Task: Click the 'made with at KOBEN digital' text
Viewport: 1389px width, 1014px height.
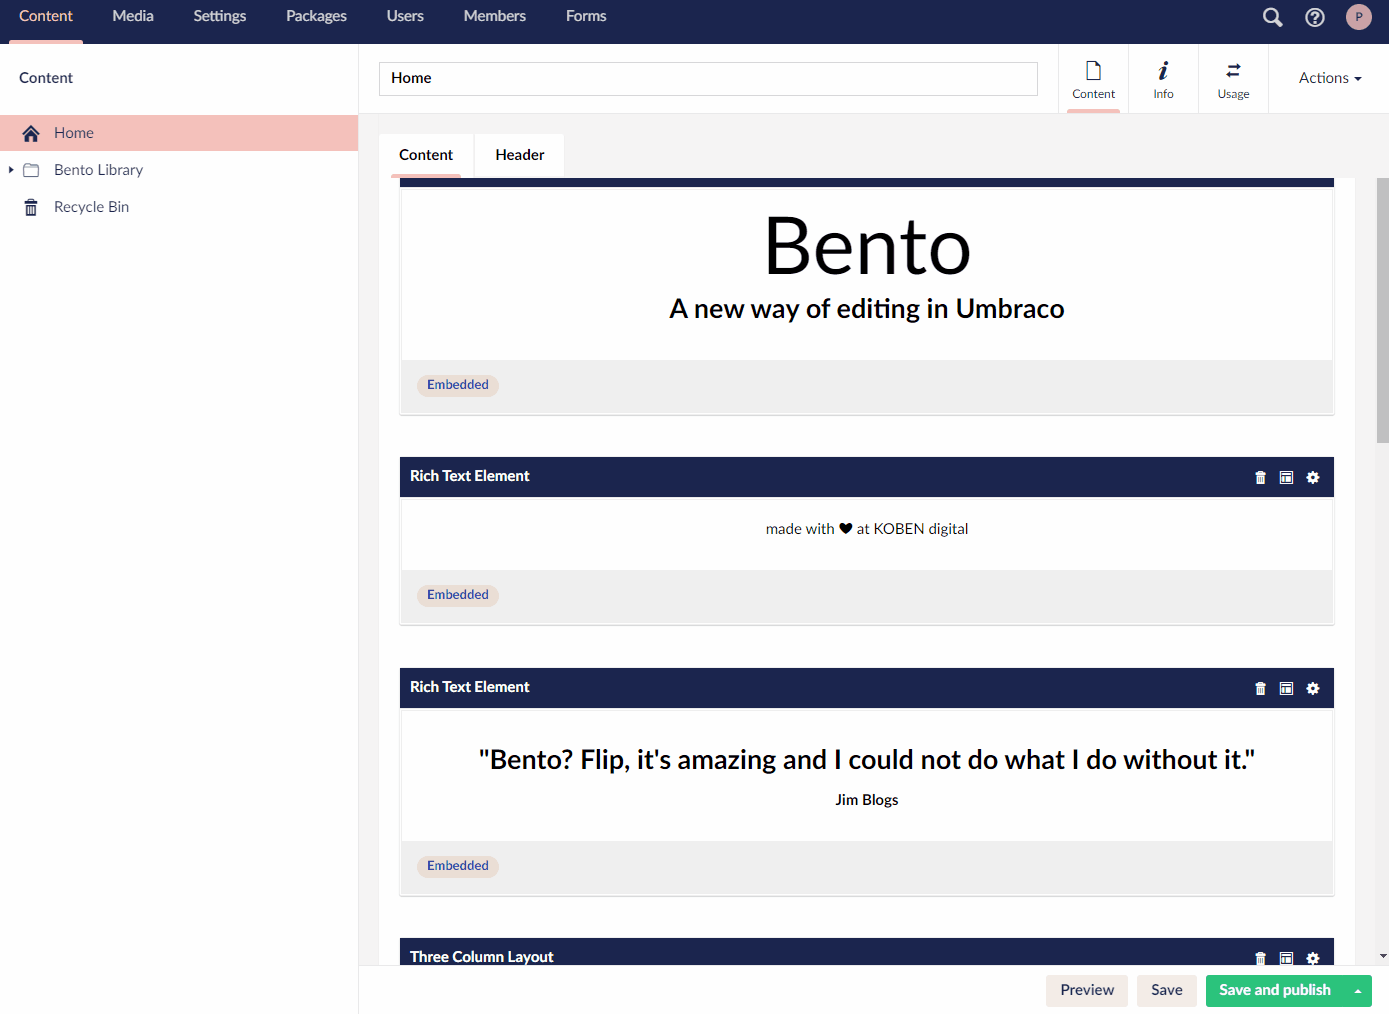Action: [x=867, y=529]
